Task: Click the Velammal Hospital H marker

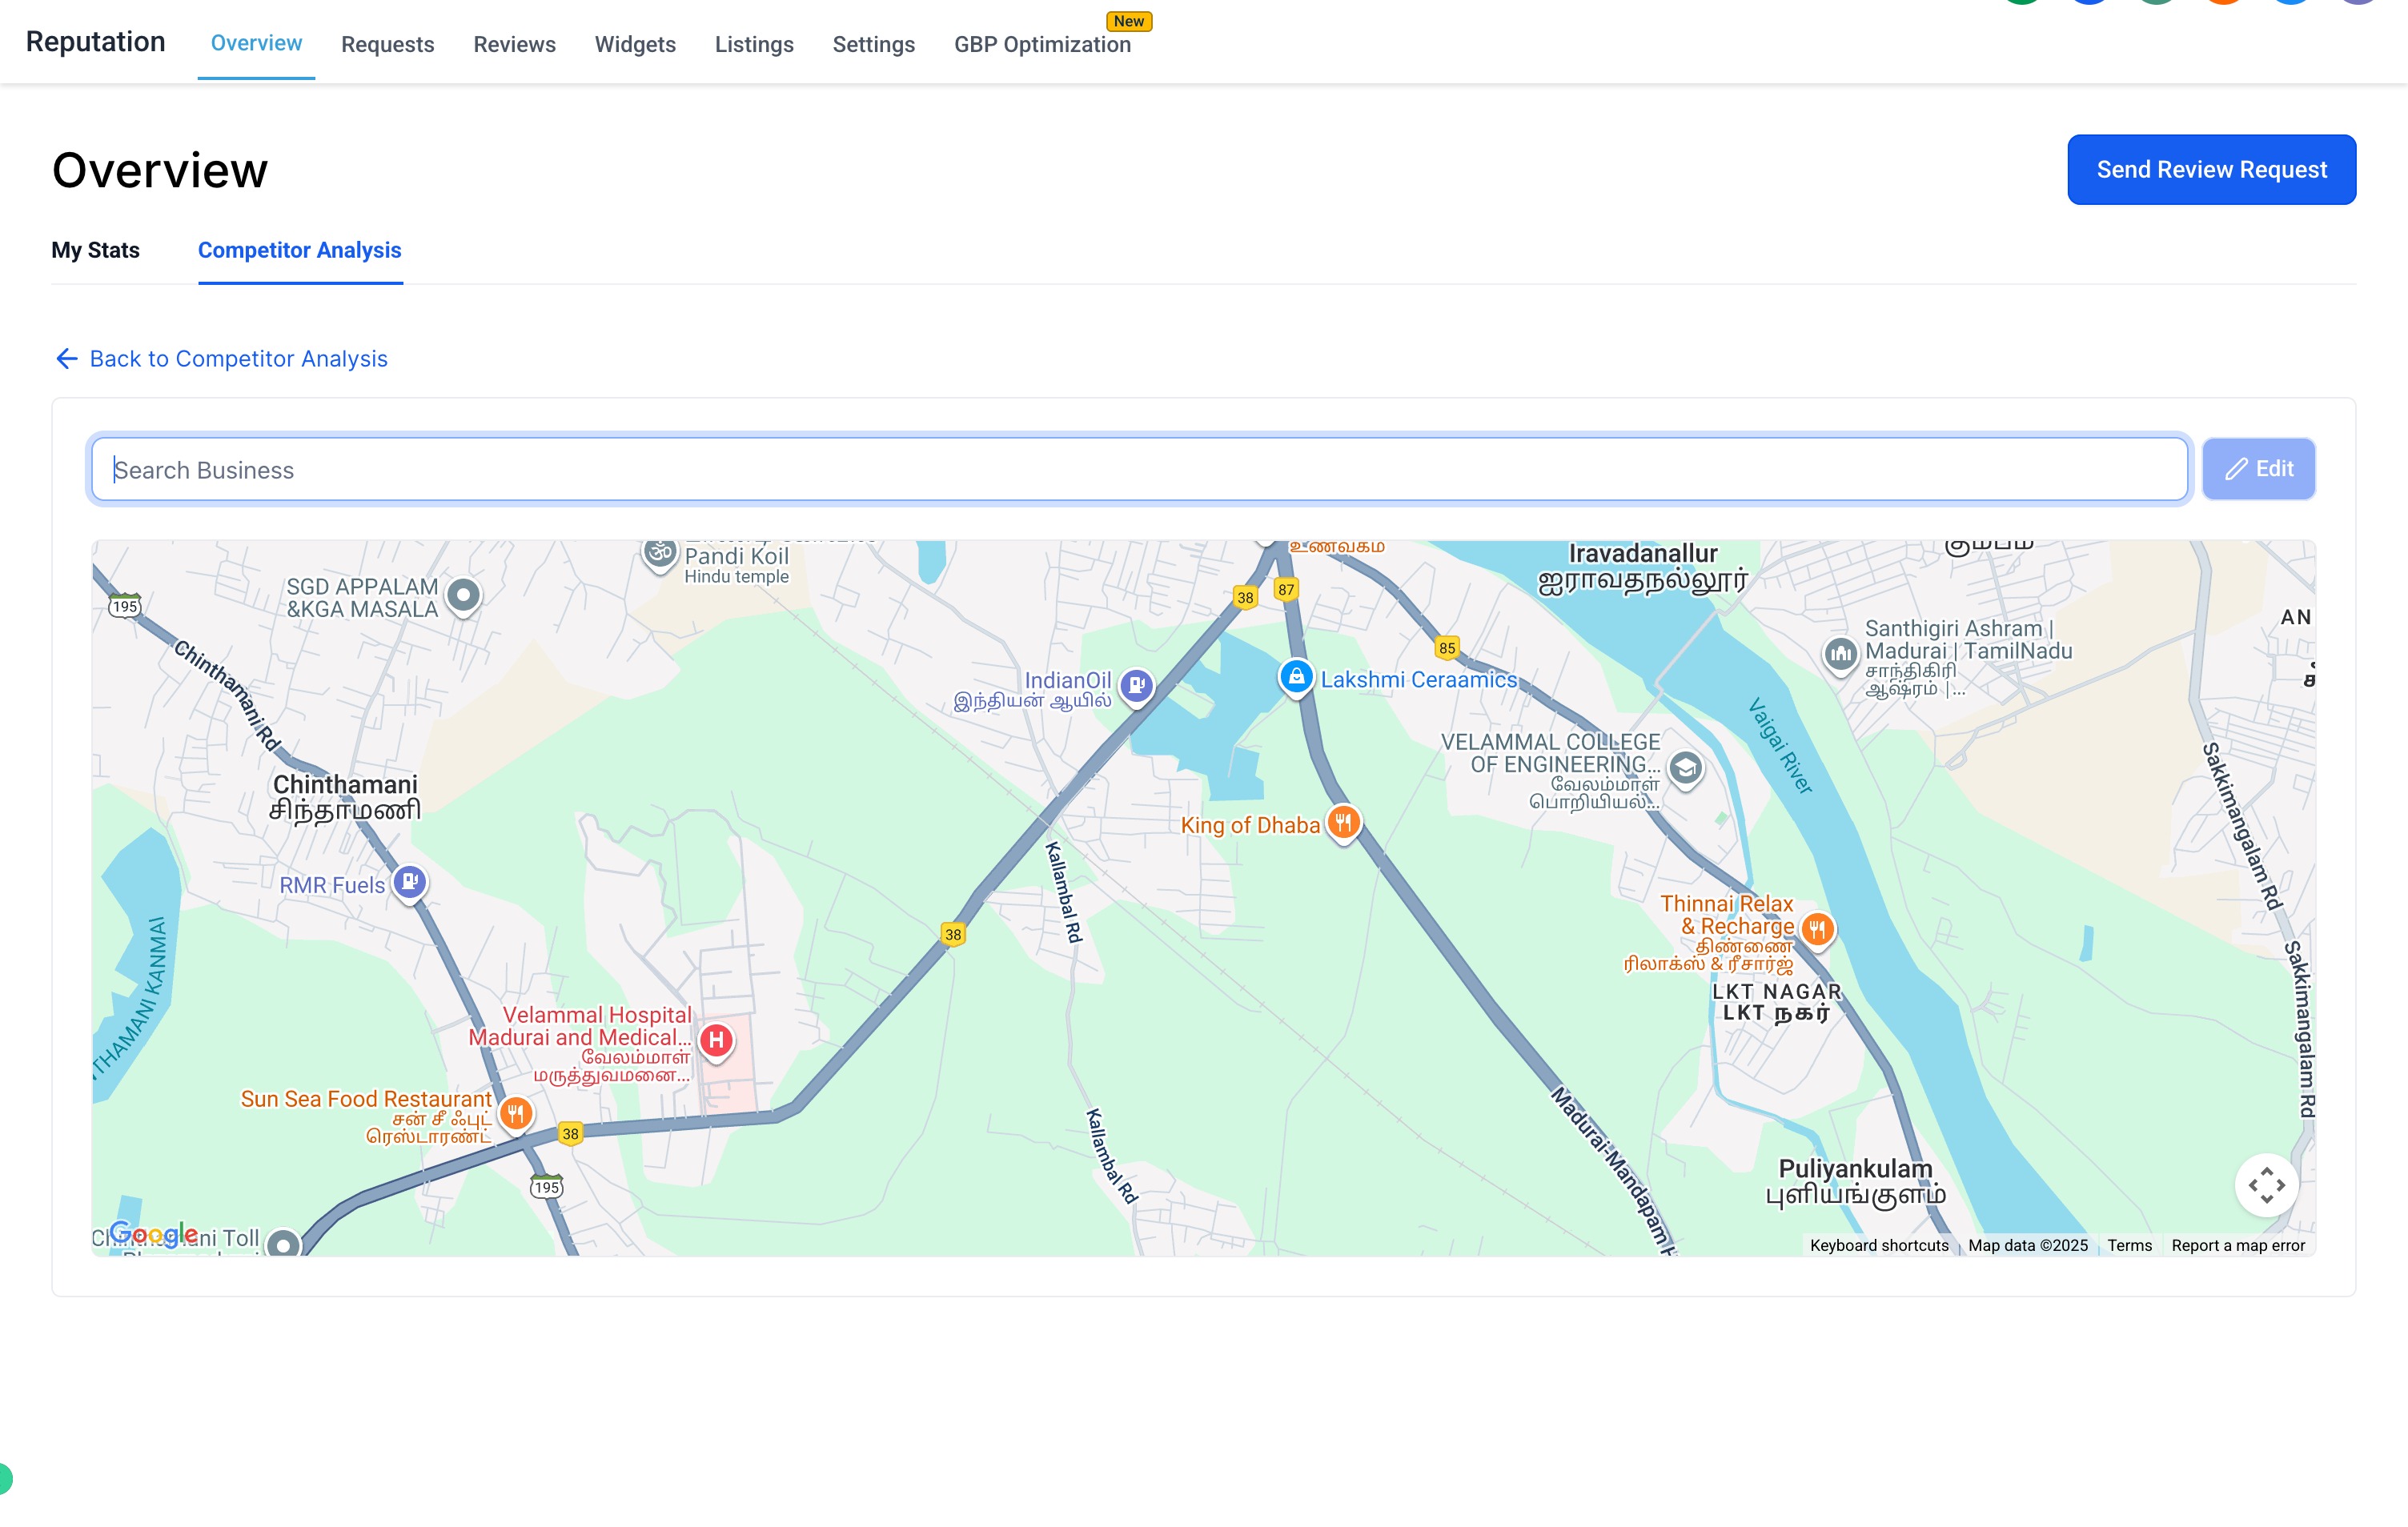Action: pos(716,1040)
